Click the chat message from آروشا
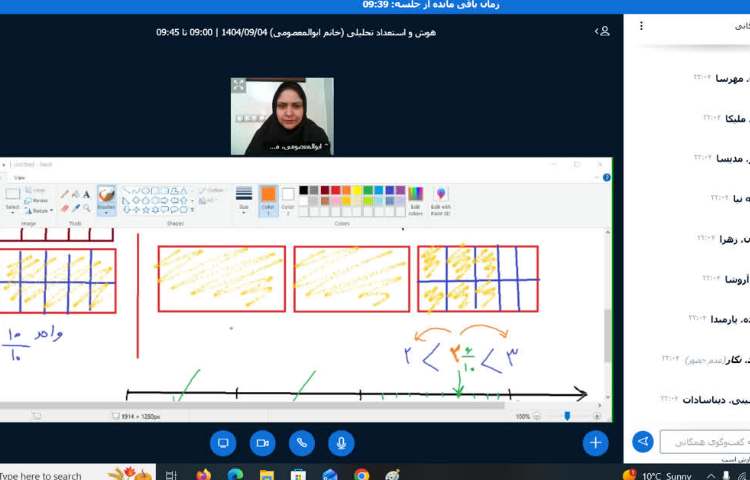The width and height of the screenshot is (750, 480). click(x=724, y=279)
